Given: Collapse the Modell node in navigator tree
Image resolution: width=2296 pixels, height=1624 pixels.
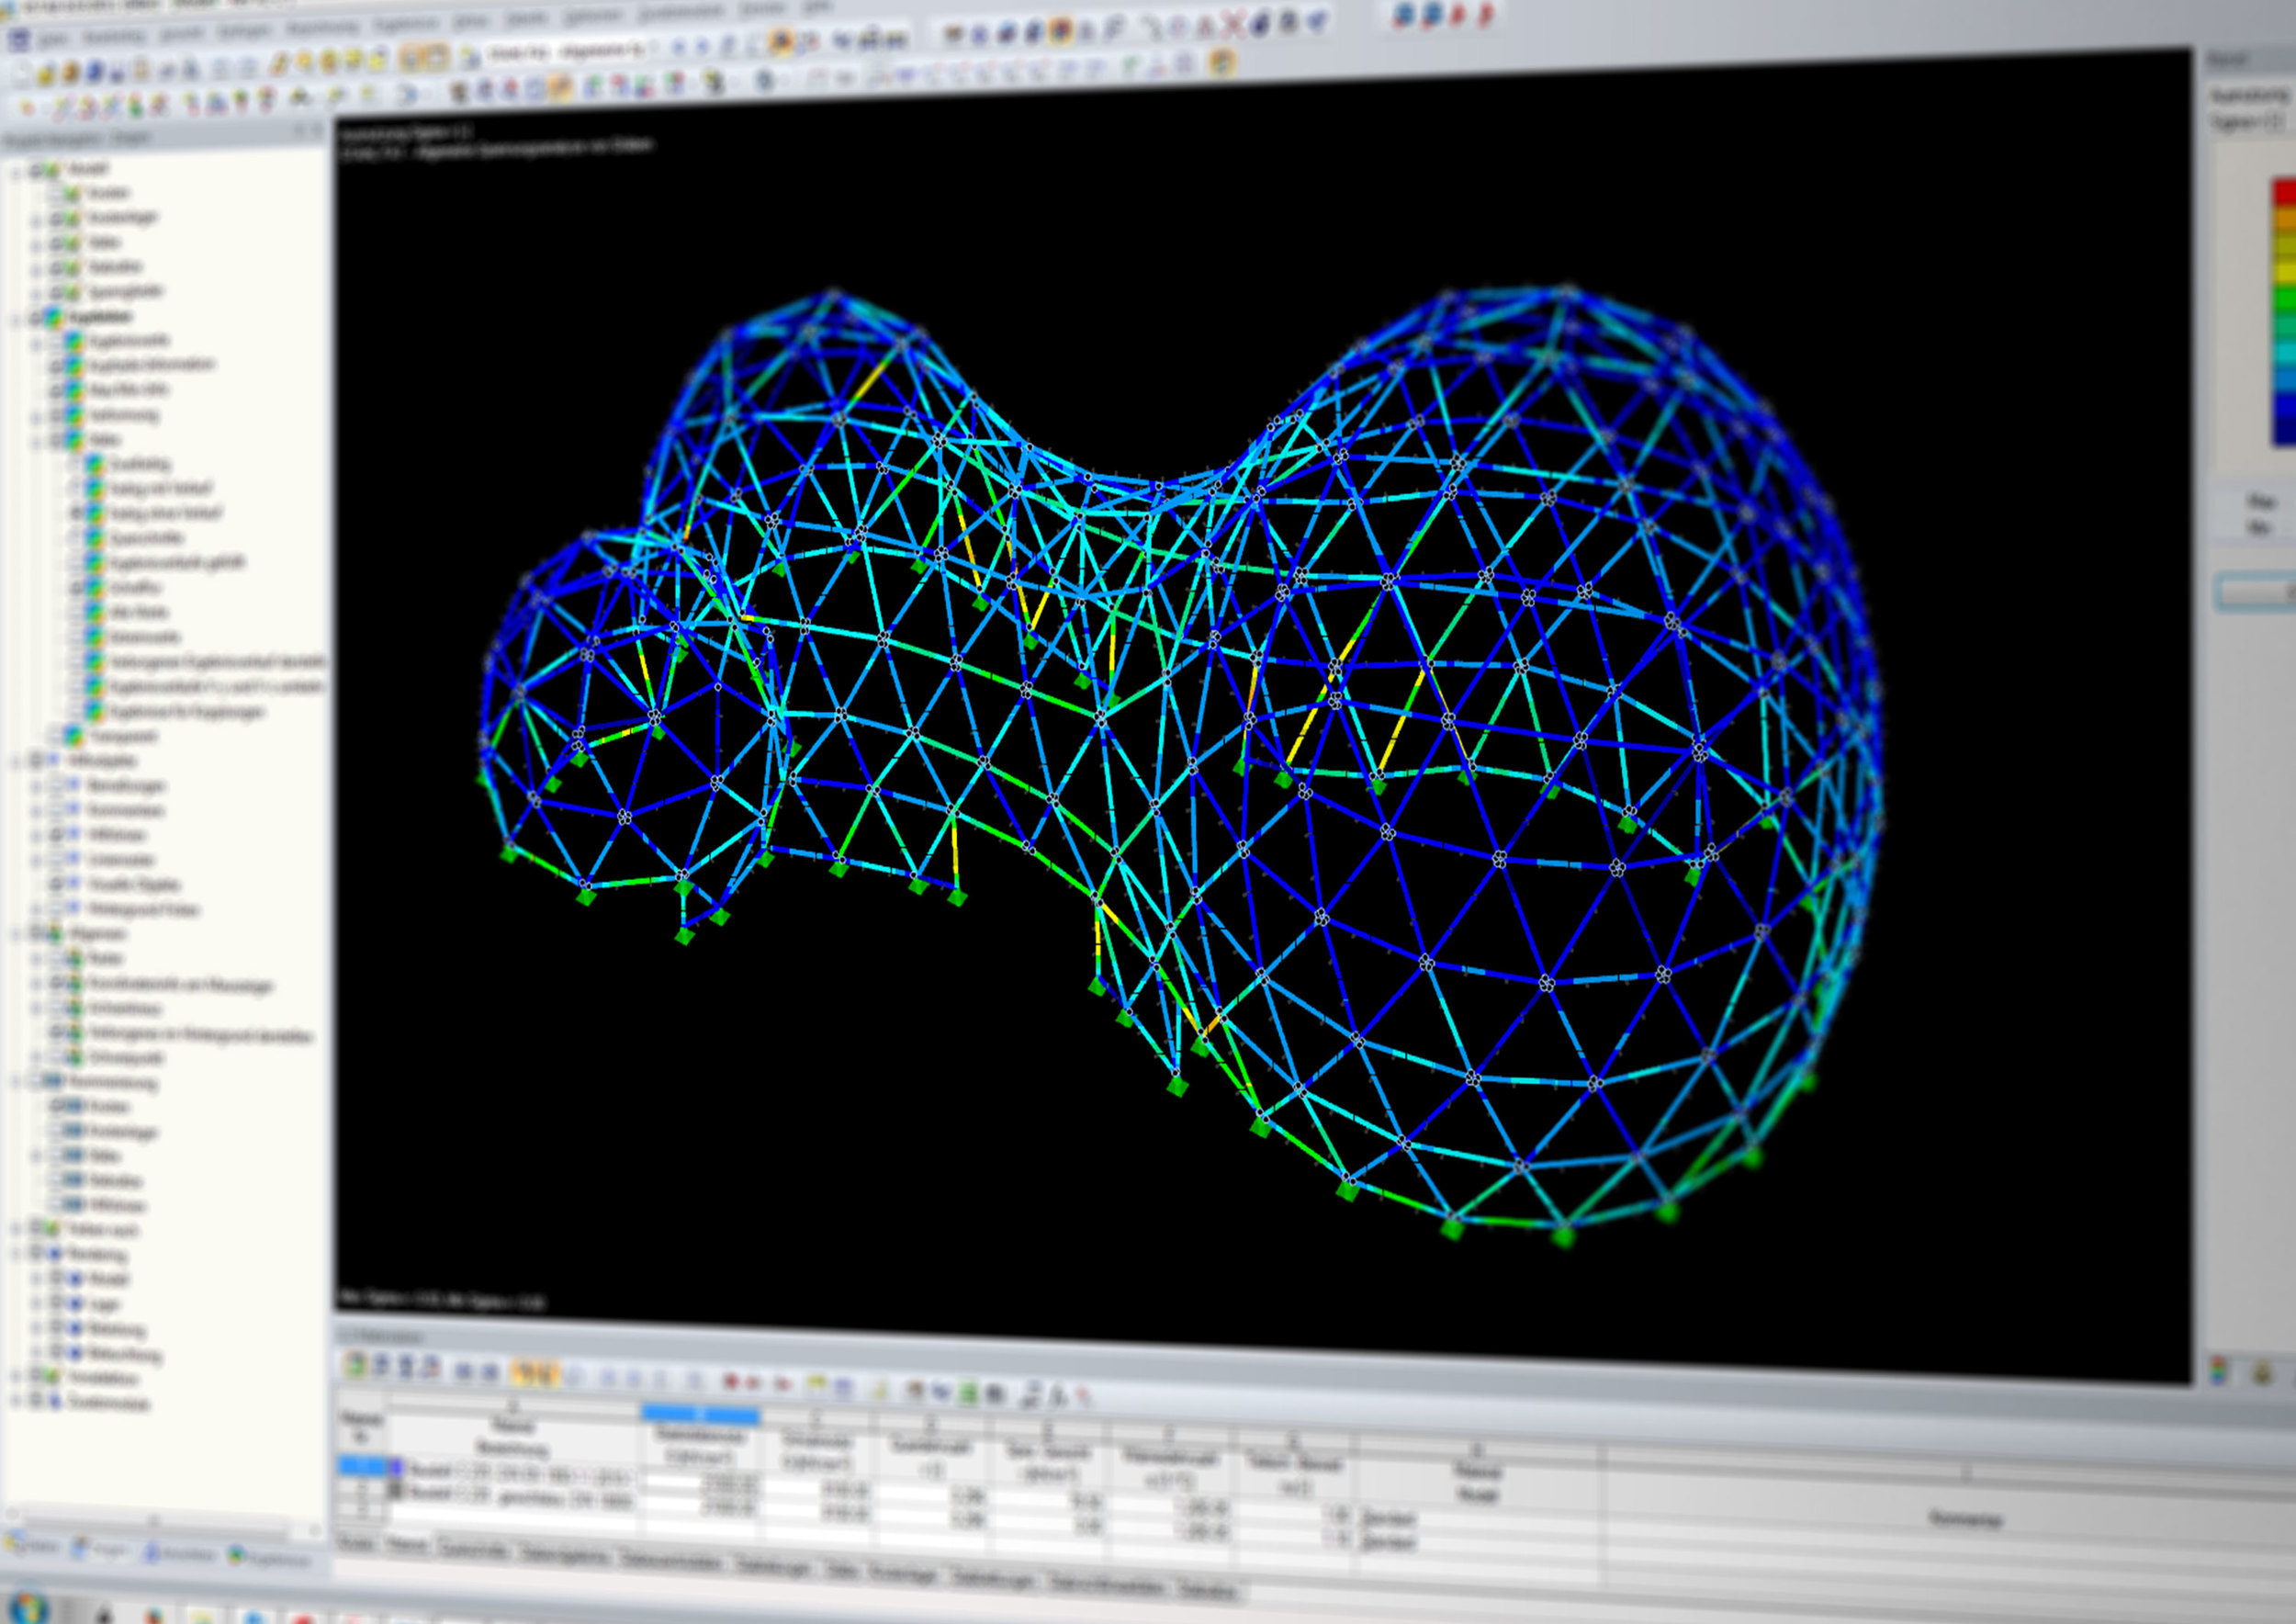Looking at the screenshot, I should 15,172.
